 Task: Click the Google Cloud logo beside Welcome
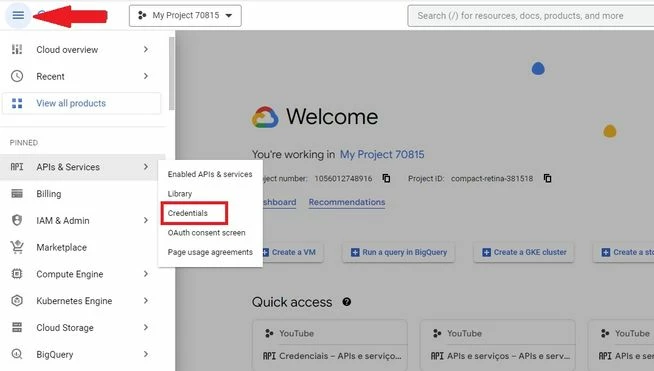265,117
